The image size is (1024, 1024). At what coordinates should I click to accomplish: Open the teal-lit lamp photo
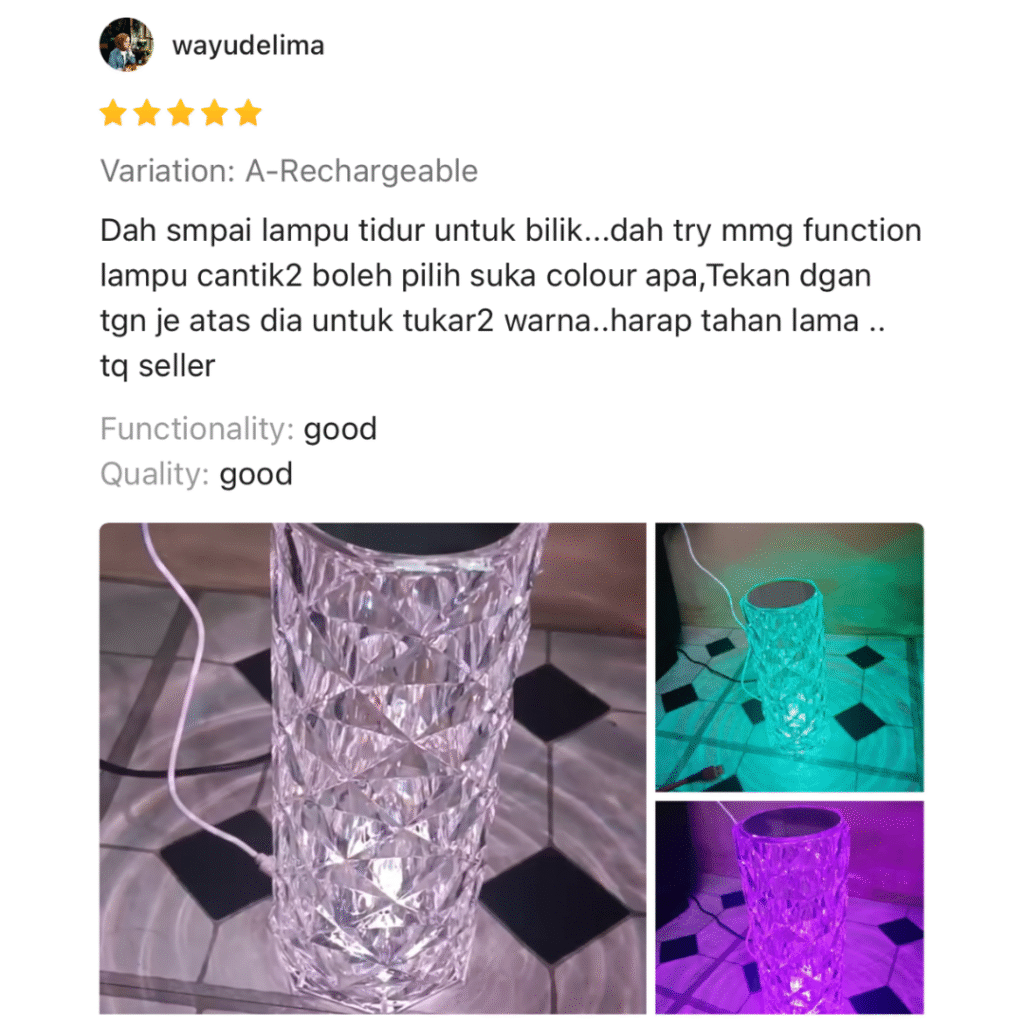(x=790, y=657)
